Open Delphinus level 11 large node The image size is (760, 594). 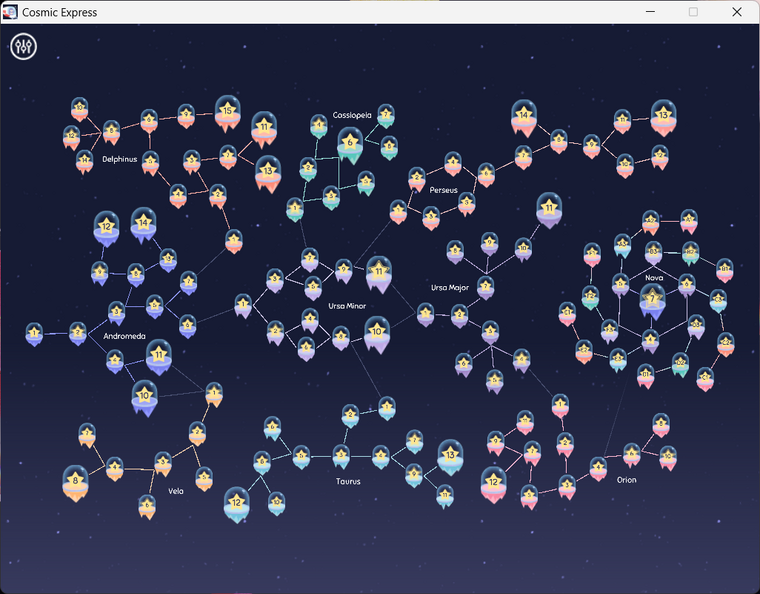coord(264,129)
